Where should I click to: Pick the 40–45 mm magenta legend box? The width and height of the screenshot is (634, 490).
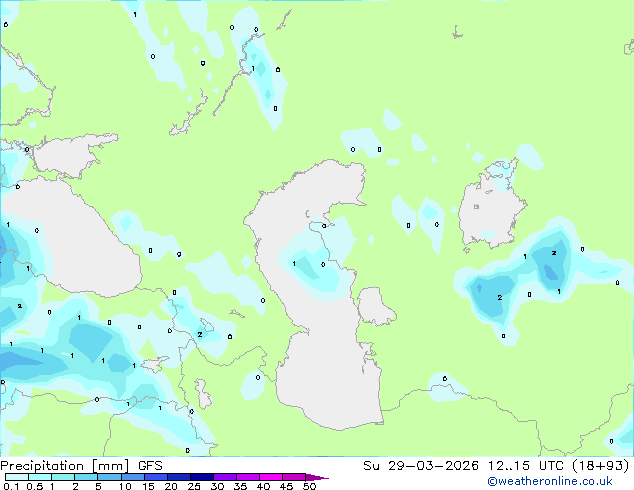pos(271,477)
